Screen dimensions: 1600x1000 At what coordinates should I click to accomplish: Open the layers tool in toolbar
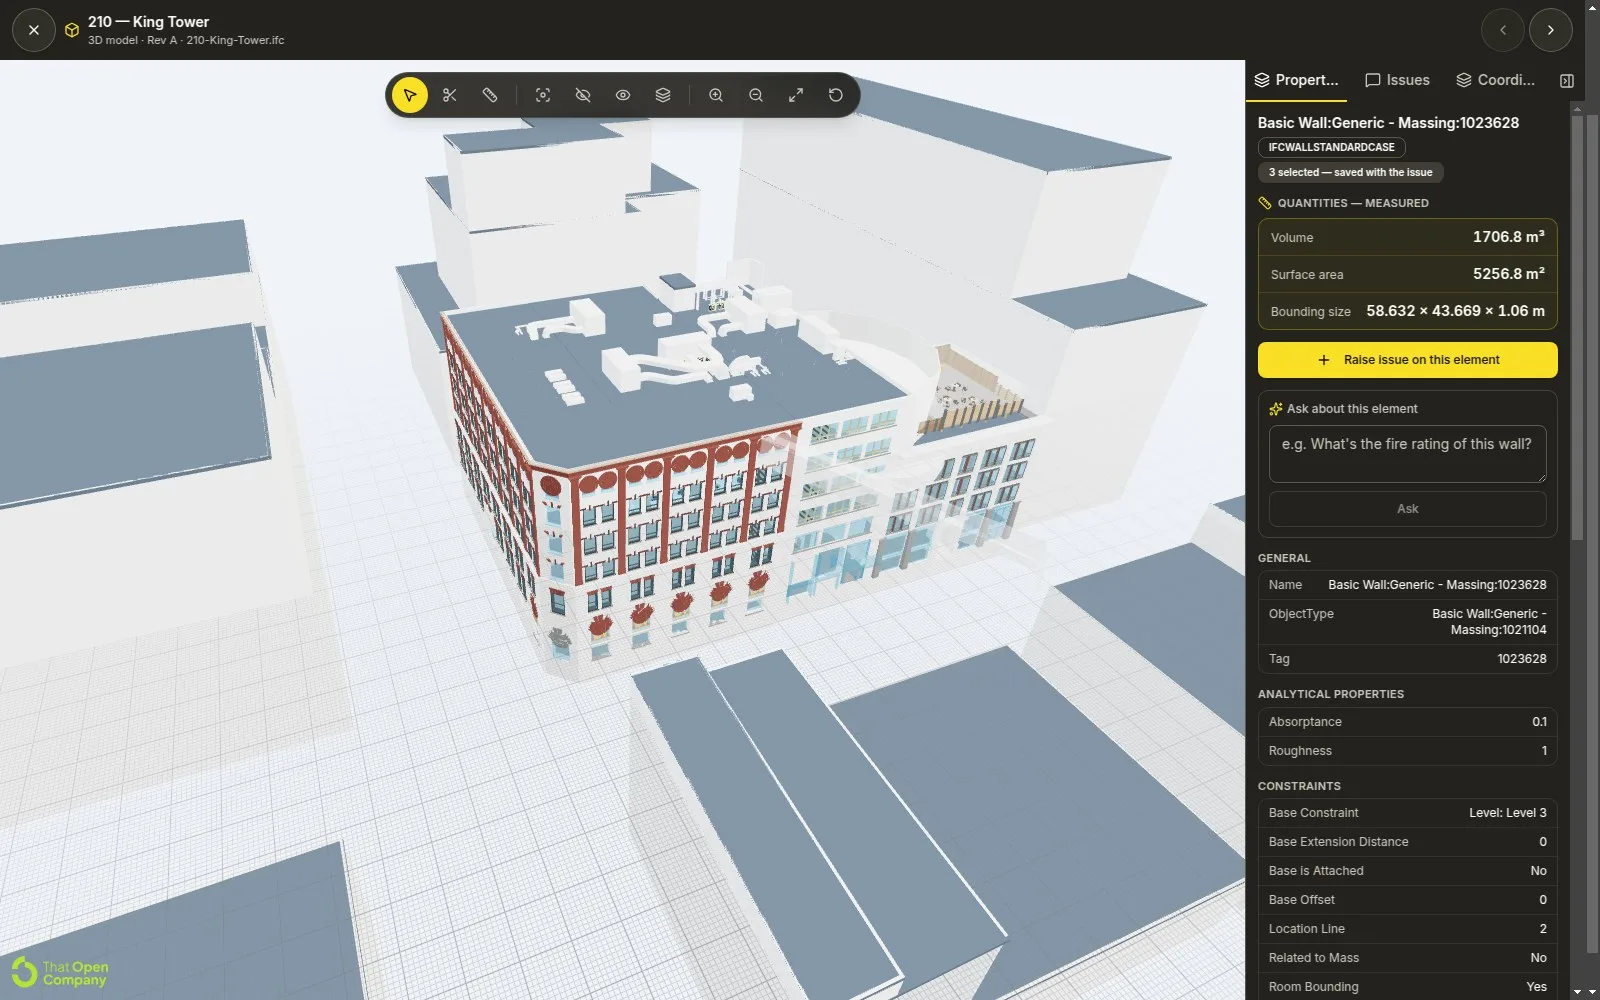tap(663, 95)
